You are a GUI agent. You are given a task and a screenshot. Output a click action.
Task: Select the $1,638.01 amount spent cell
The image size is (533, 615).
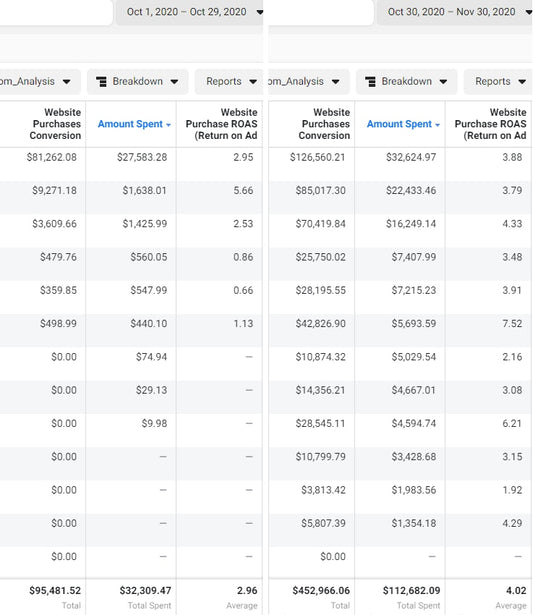tap(145, 191)
